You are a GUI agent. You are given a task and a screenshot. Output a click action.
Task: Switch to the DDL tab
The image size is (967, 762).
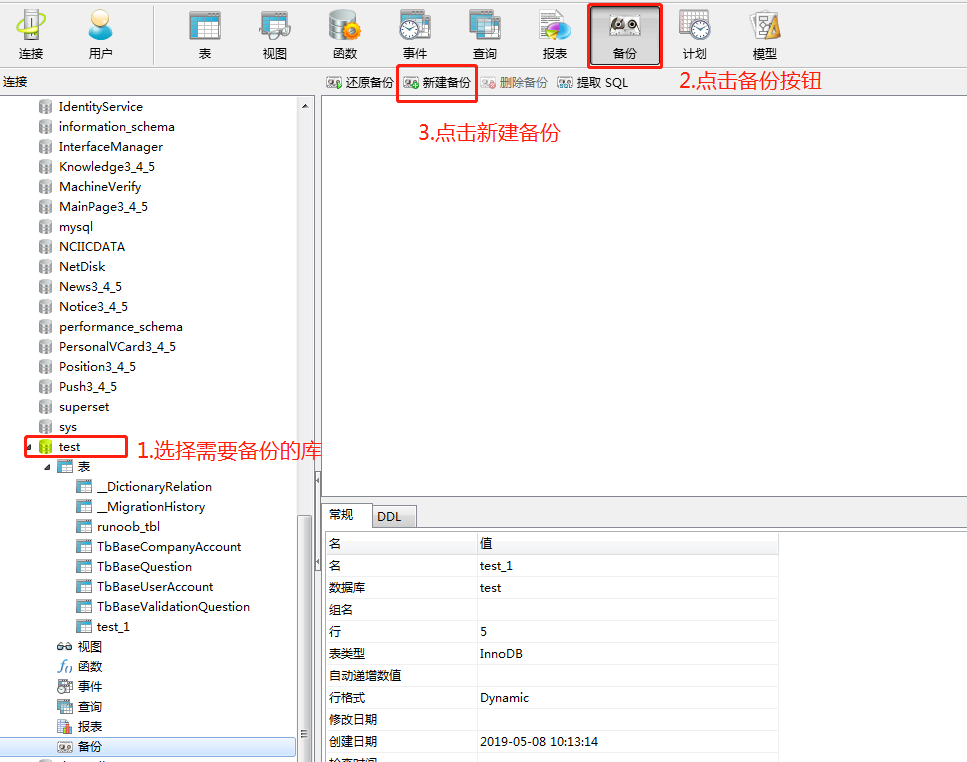click(x=389, y=516)
